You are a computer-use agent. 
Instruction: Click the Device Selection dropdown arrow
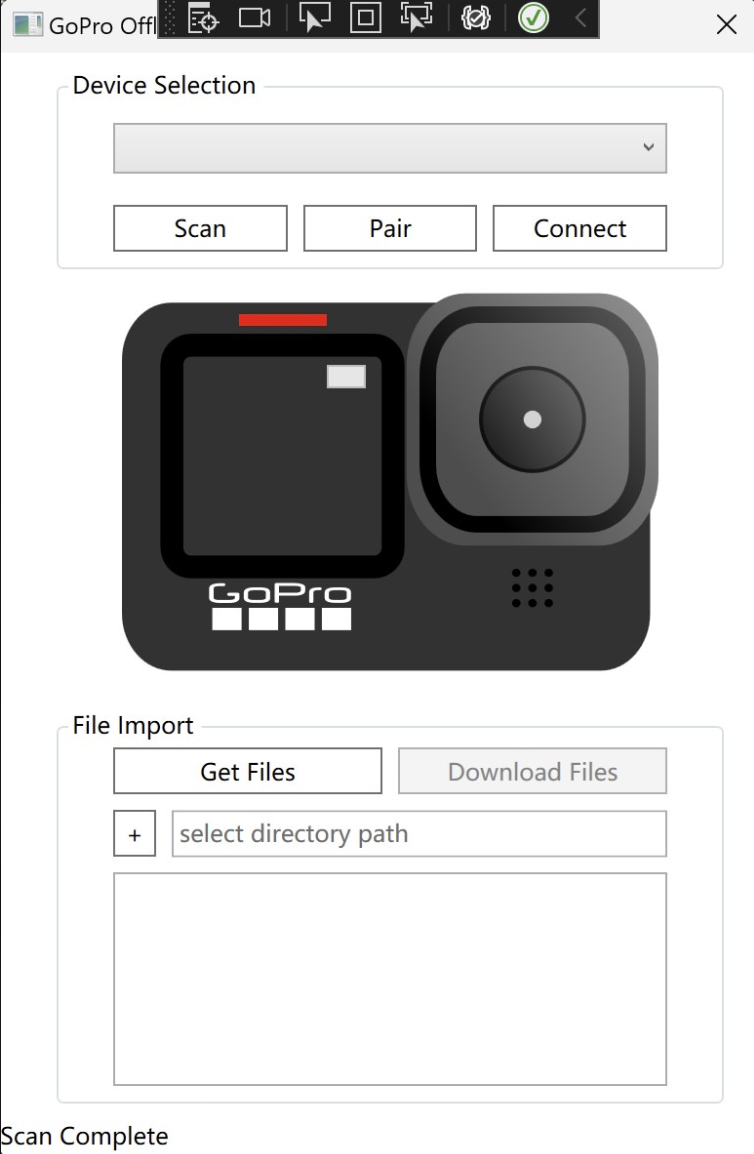coord(648,147)
